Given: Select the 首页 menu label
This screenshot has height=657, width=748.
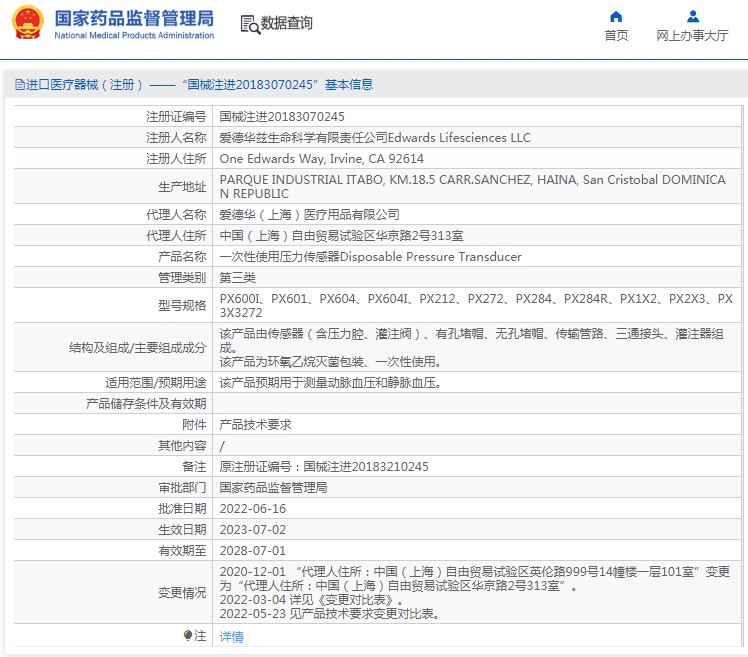Looking at the screenshot, I should tap(616, 35).
